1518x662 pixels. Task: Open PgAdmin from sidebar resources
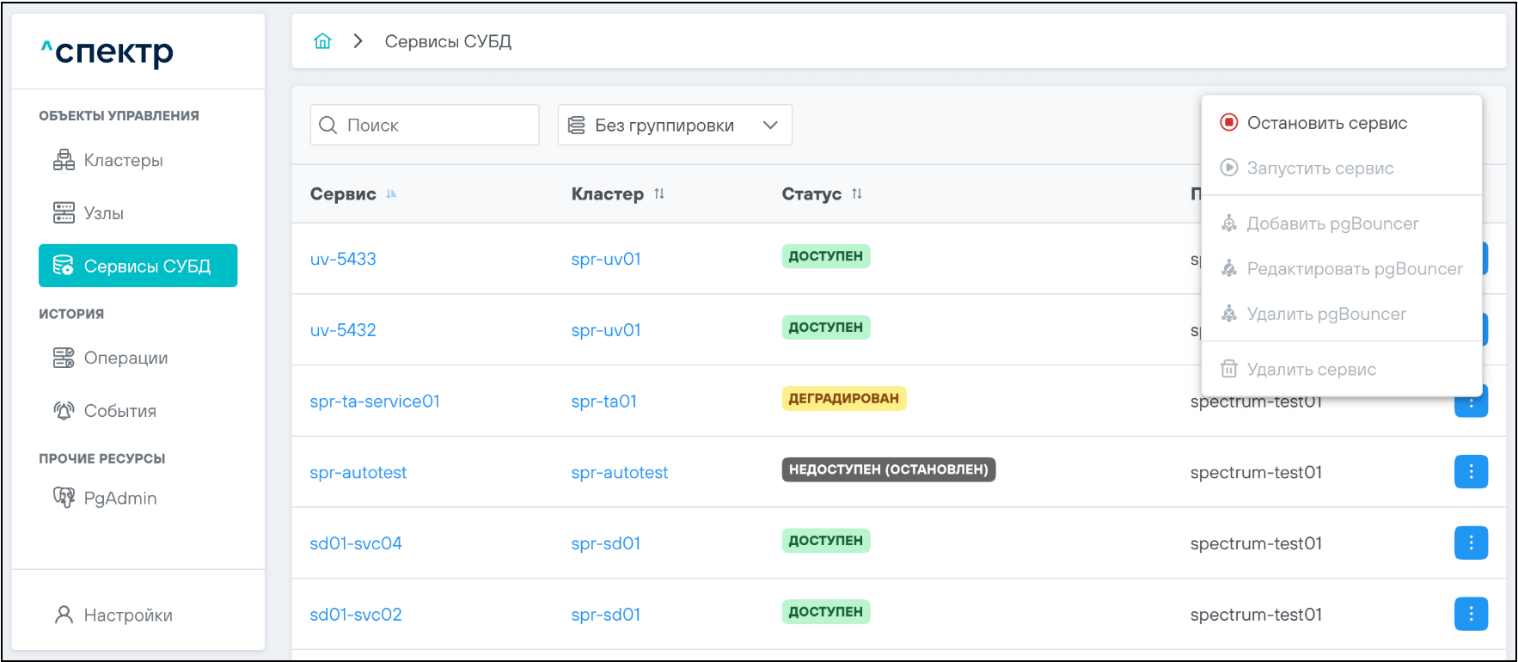[119, 498]
